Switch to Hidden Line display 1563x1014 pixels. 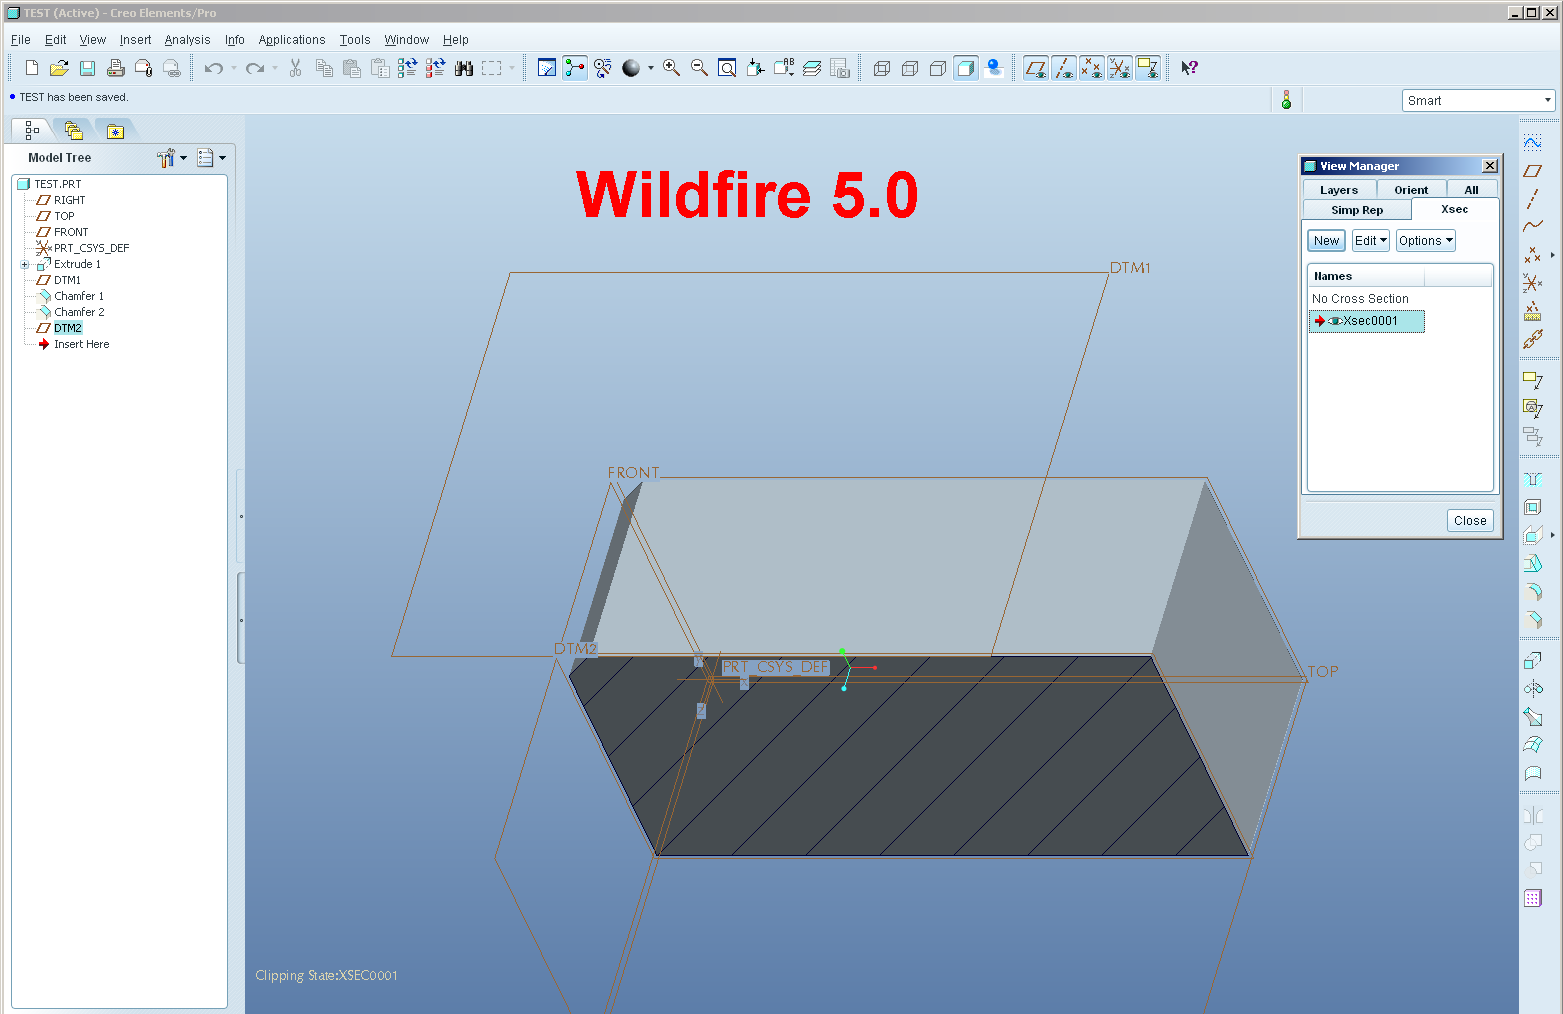point(910,68)
